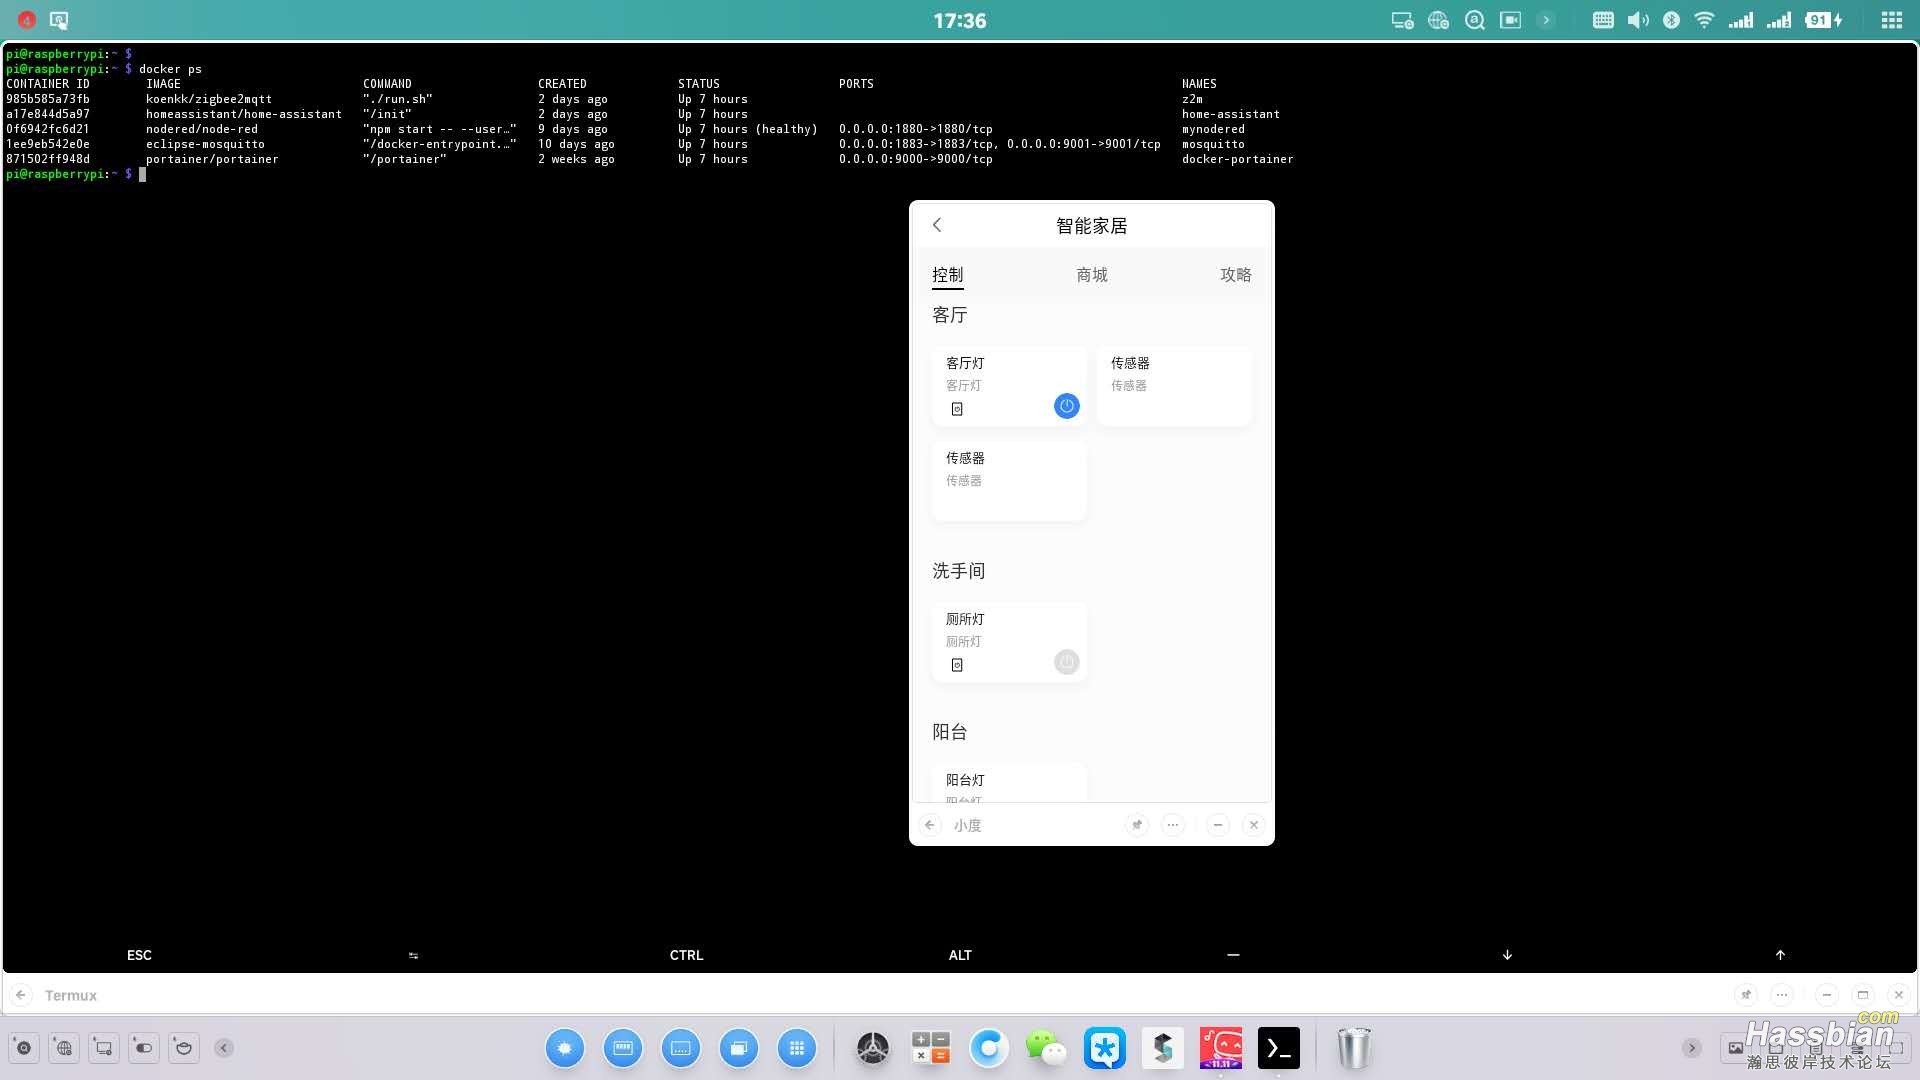Click the home-assistant container name
Screen dimensions: 1920x1080
click(1231, 114)
